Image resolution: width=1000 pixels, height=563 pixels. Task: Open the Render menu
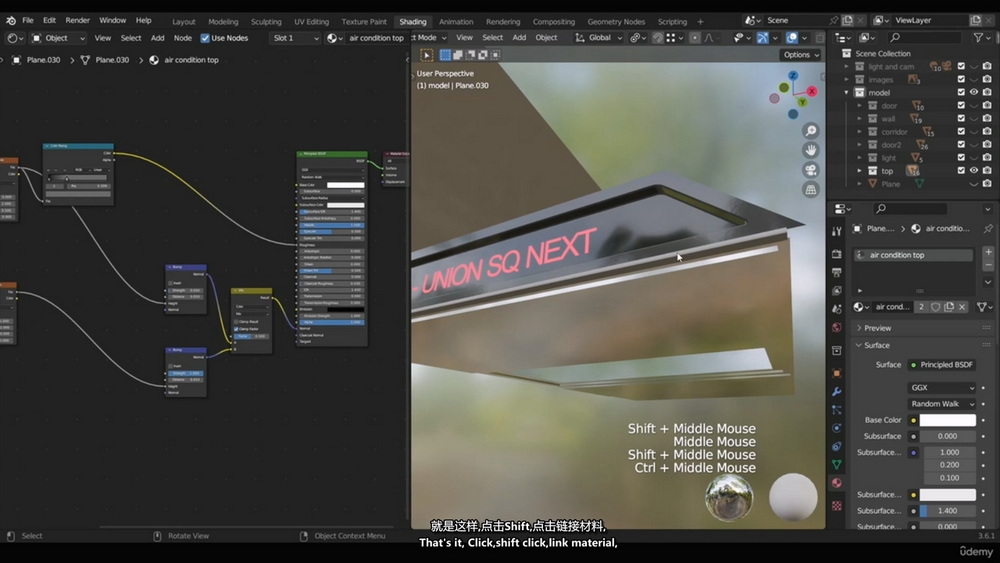78,20
